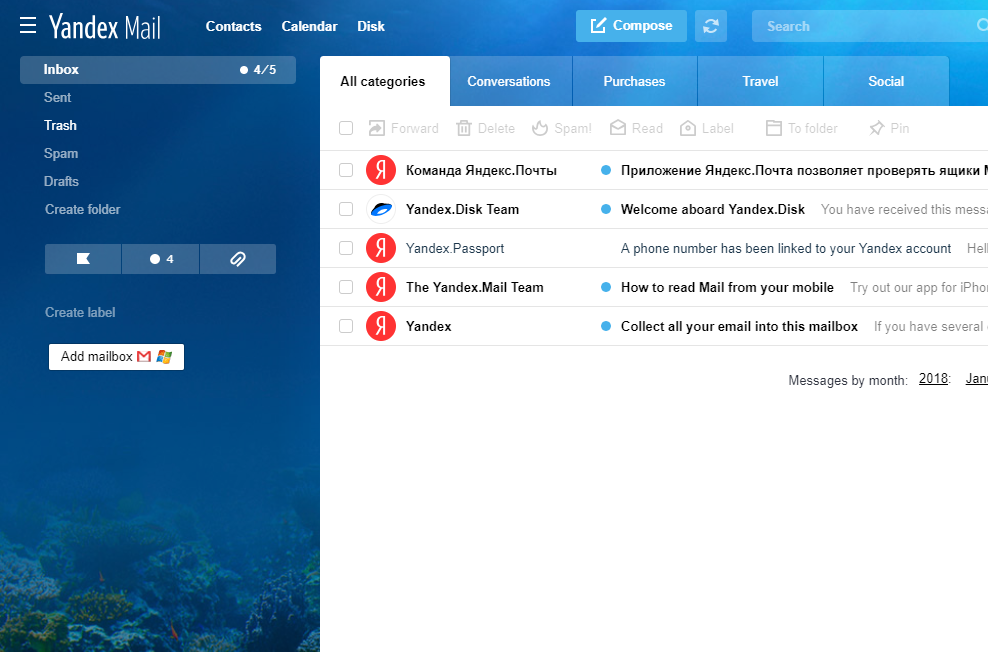Image resolution: width=988 pixels, height=652 pixels.
Task: Open Contacts from top navigation
Action: click(233, 26)
